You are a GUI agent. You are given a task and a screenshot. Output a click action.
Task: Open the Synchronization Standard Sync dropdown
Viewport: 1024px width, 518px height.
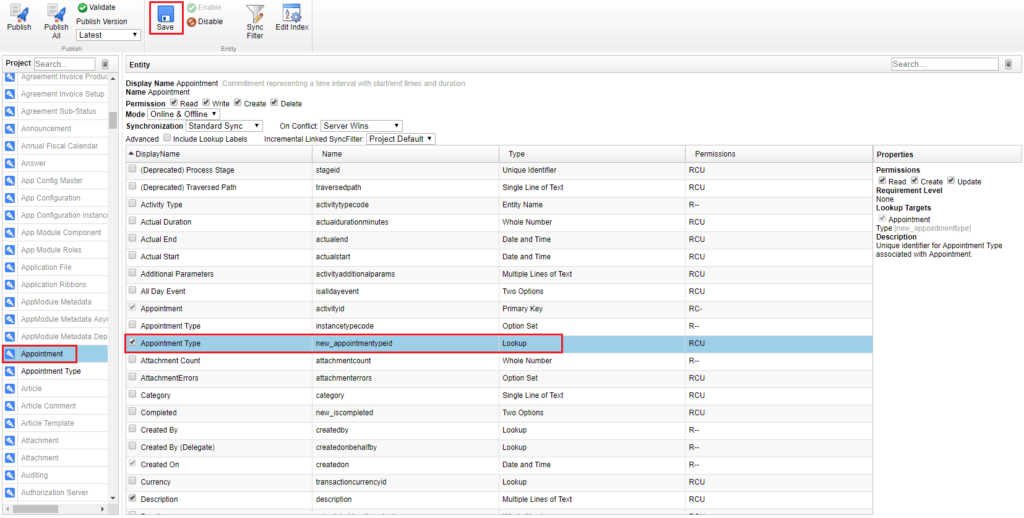point(224,125)
